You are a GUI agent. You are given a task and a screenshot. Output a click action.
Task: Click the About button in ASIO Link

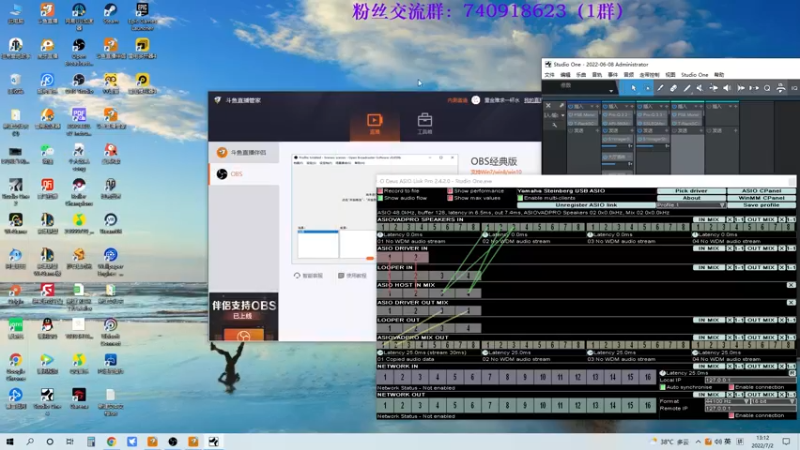pos(691,198)
